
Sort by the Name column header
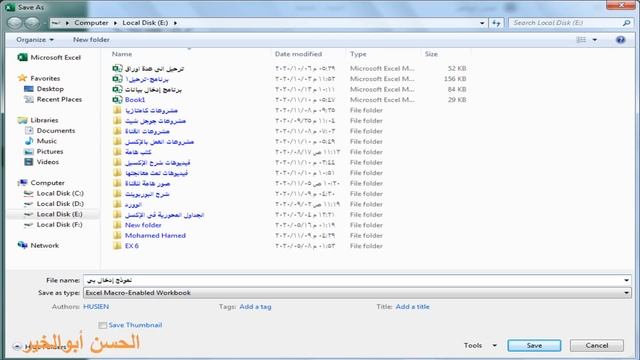(x=122, y=54)
